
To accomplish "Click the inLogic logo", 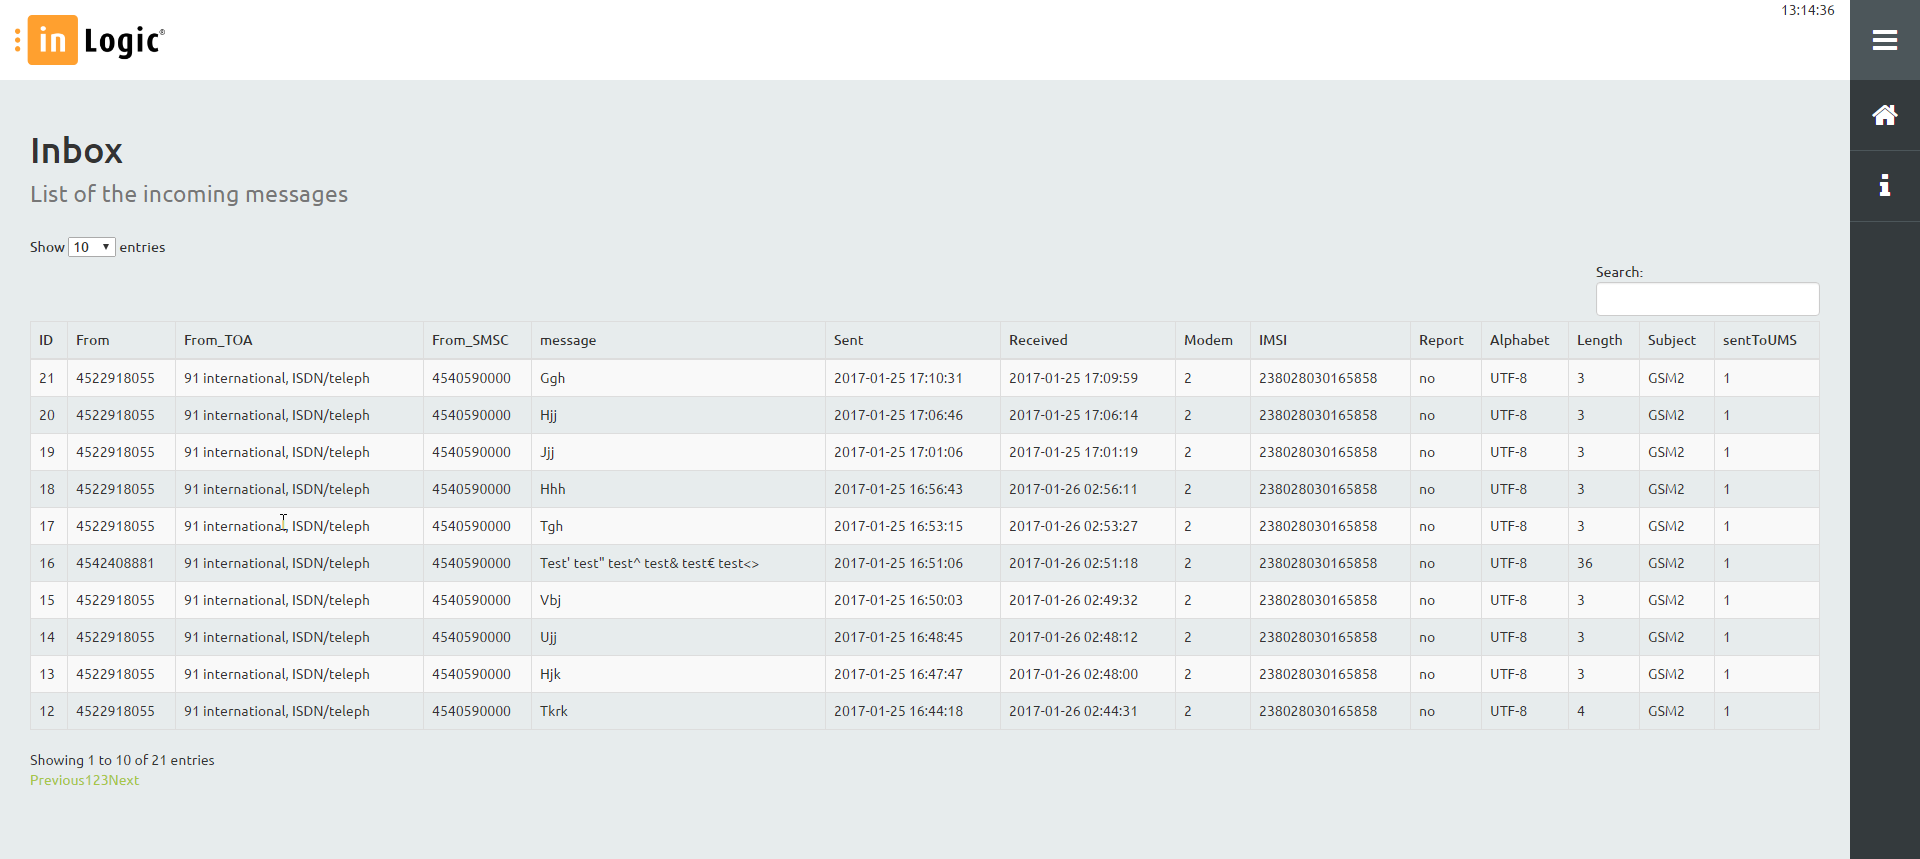I will coord(97,40).
